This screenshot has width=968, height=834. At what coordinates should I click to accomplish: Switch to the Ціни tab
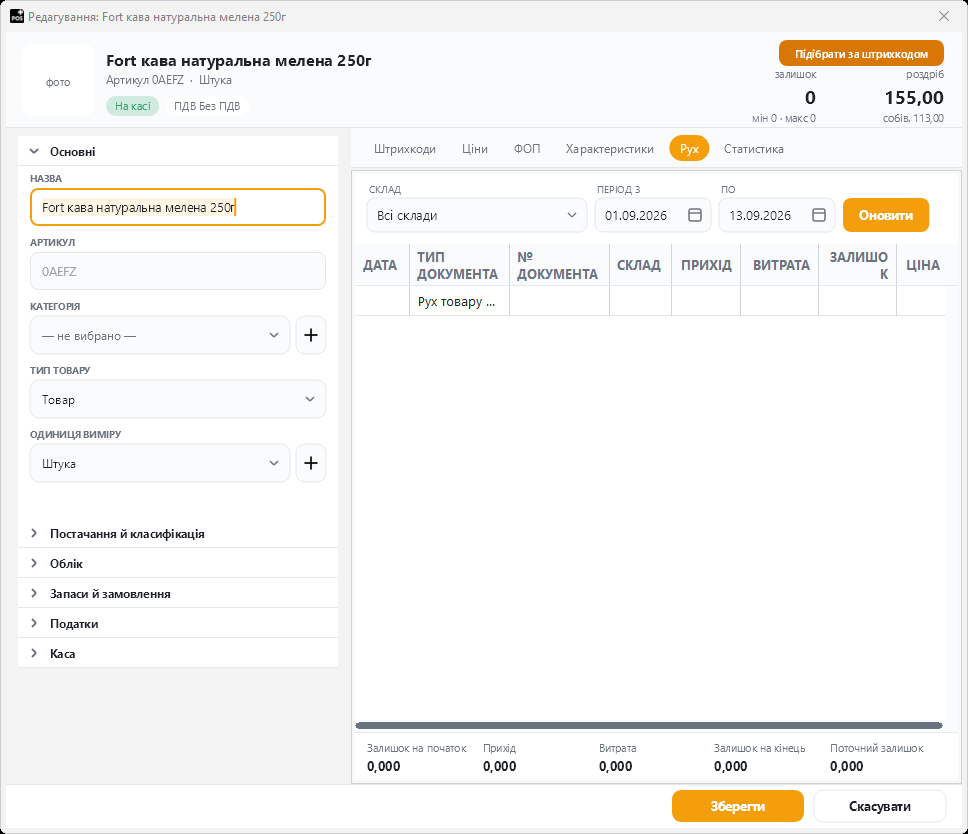coord(475,149)
